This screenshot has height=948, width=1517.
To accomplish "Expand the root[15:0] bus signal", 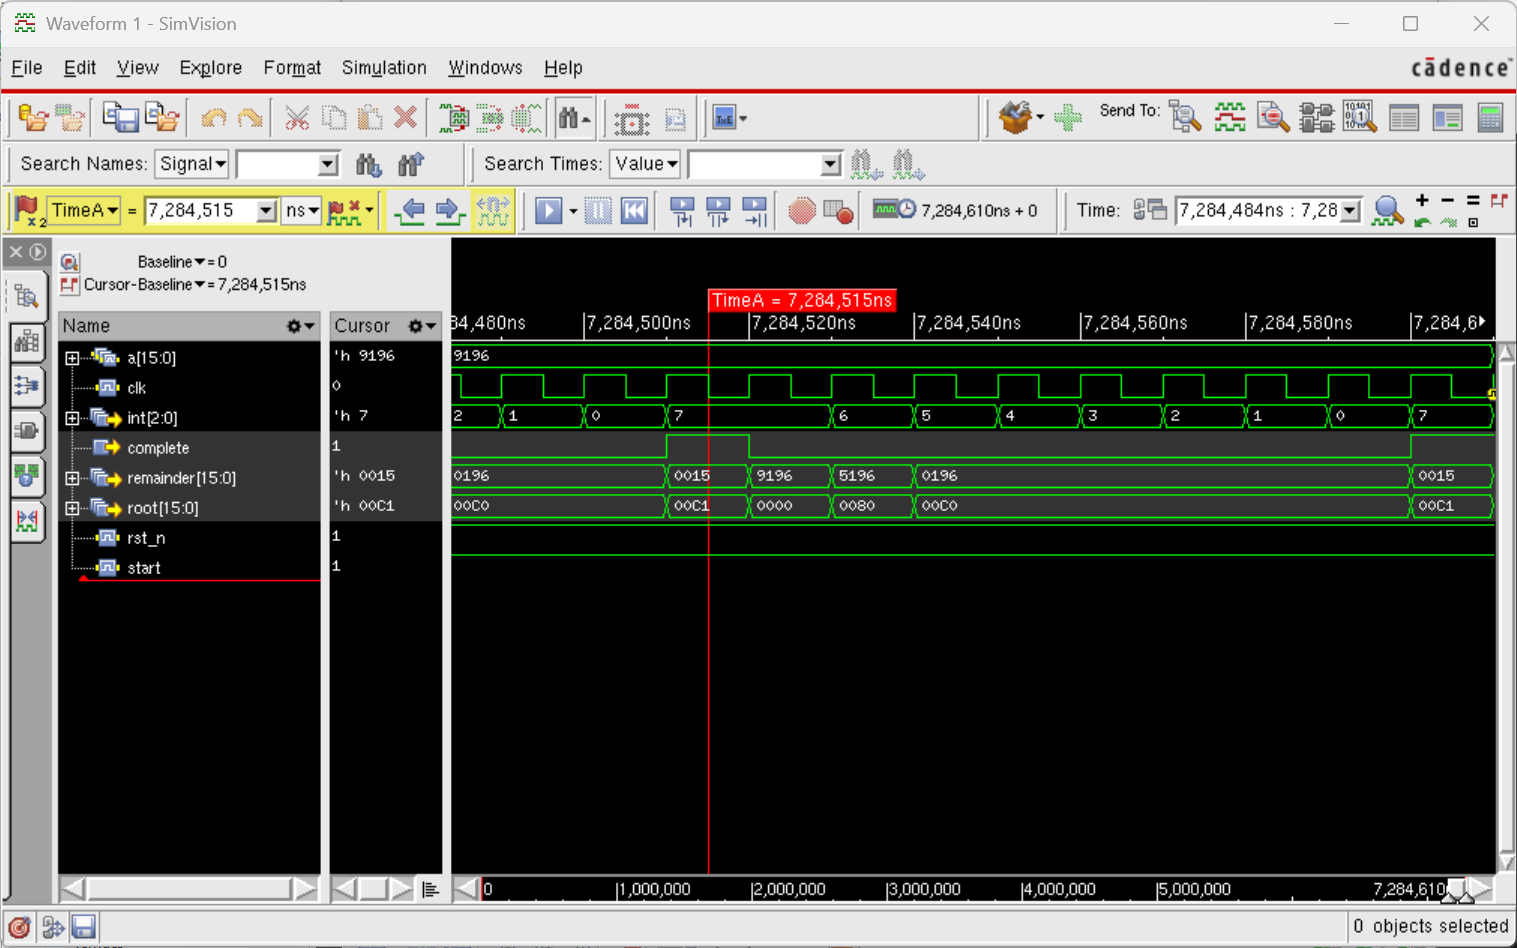I will [x=72, y=508].
